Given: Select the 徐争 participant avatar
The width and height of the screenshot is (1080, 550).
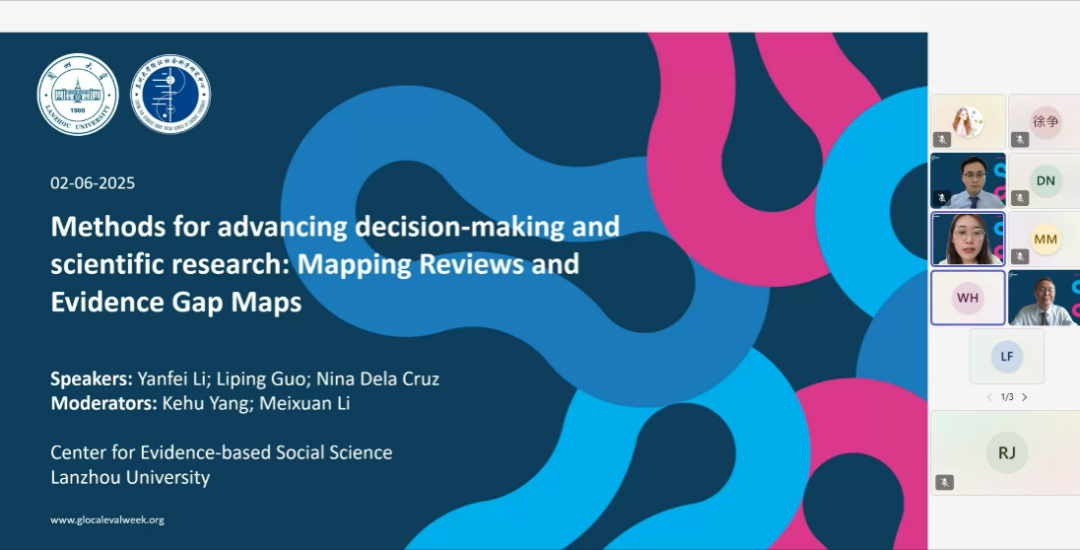Looking at the screenshot, I should coord(1045,121).
